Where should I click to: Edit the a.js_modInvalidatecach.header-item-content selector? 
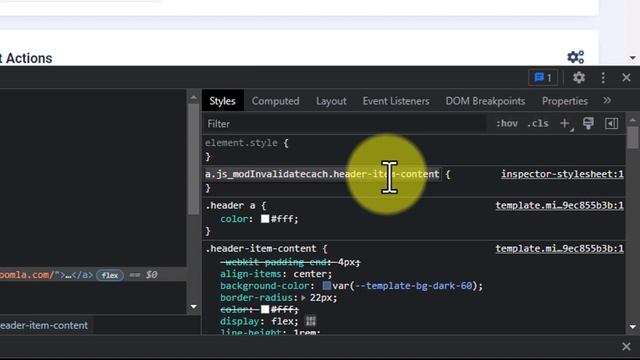(x=322, y=174)
